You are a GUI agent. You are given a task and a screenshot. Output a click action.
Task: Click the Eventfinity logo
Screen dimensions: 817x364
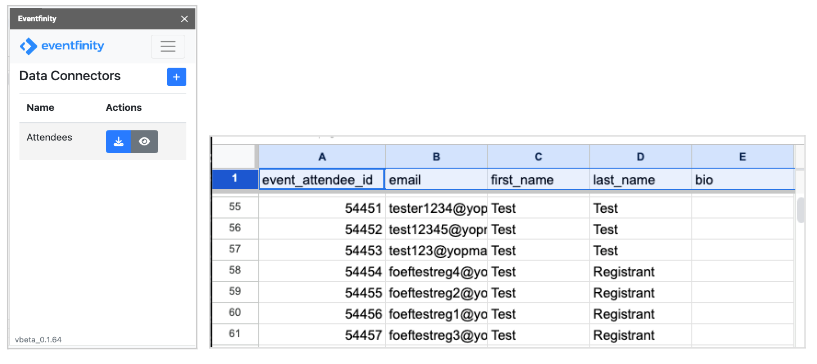[x=62, y=46]
